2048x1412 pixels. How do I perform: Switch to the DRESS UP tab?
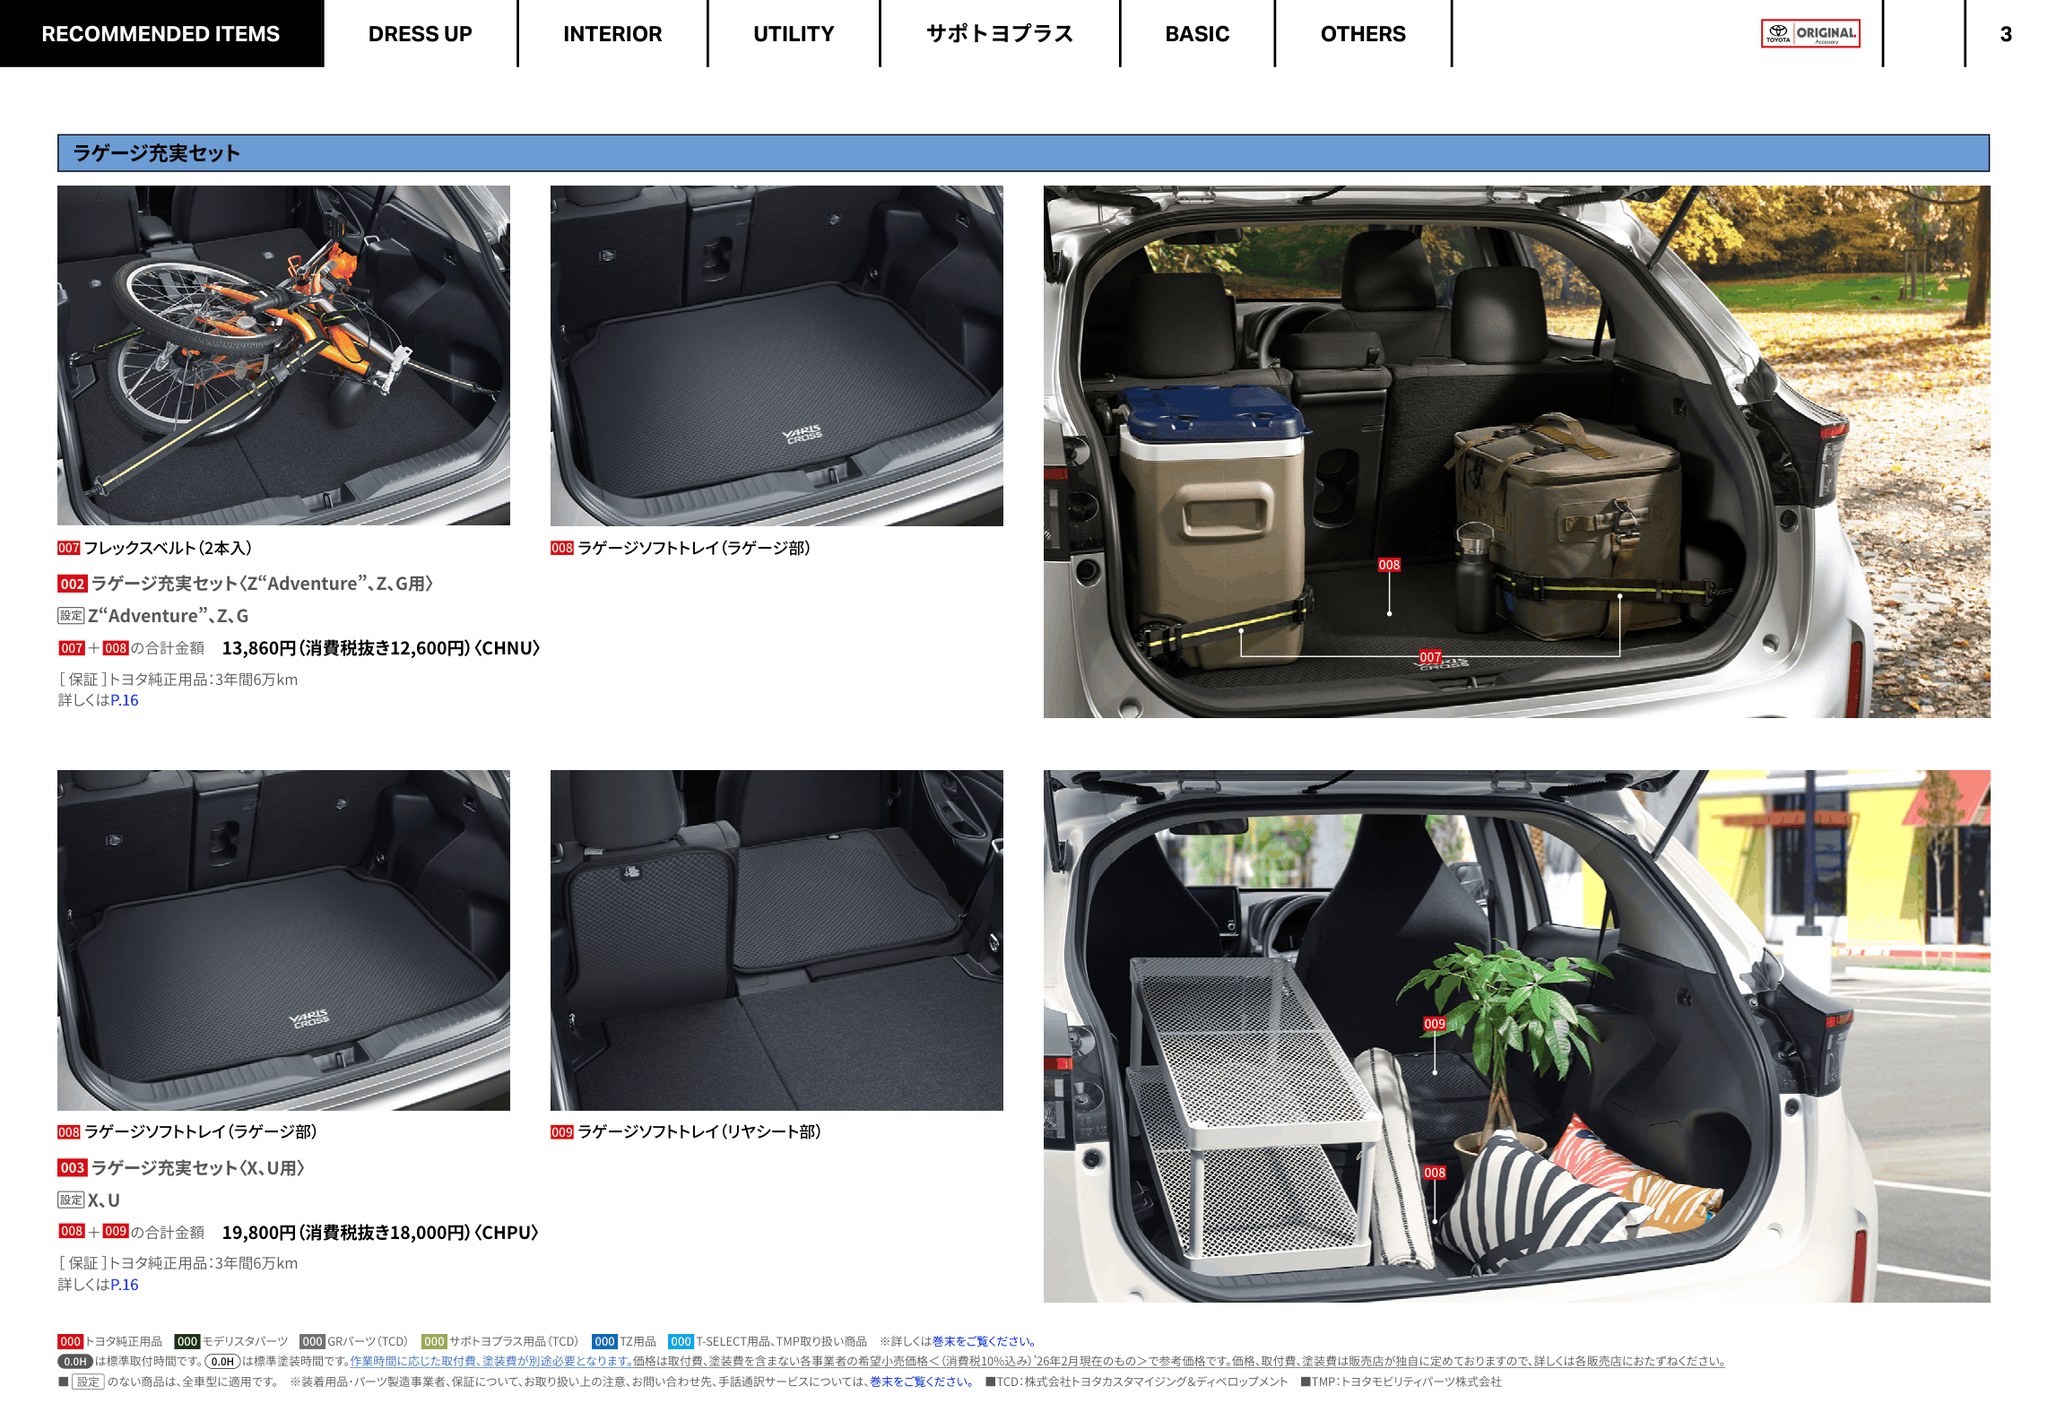click(420, 33)
